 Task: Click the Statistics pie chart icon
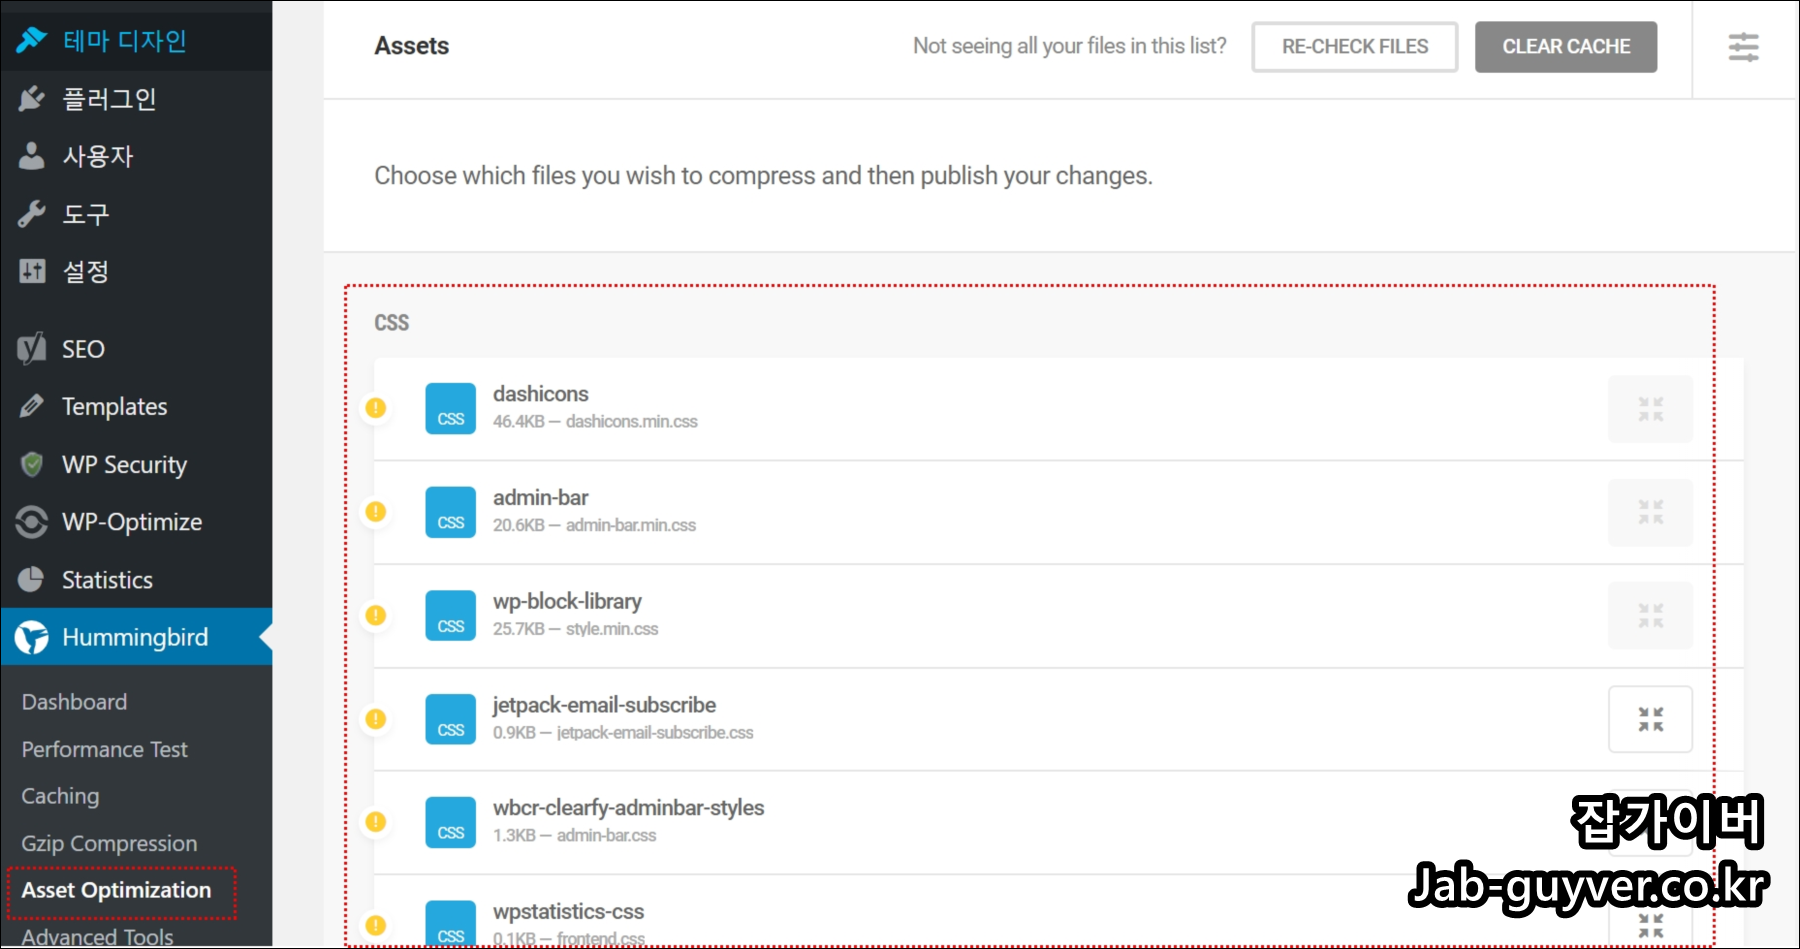[32, 579]
